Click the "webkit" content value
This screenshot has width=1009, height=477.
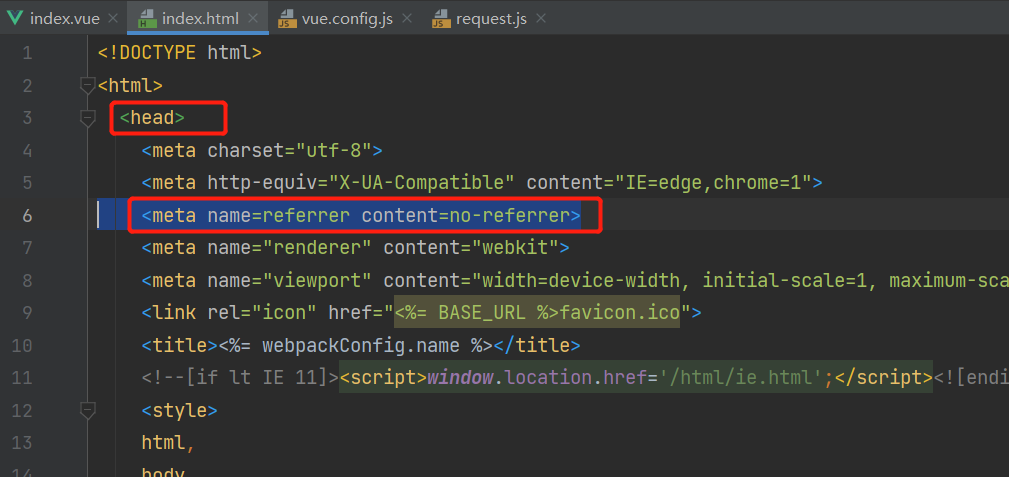click(x=515, y=247)
